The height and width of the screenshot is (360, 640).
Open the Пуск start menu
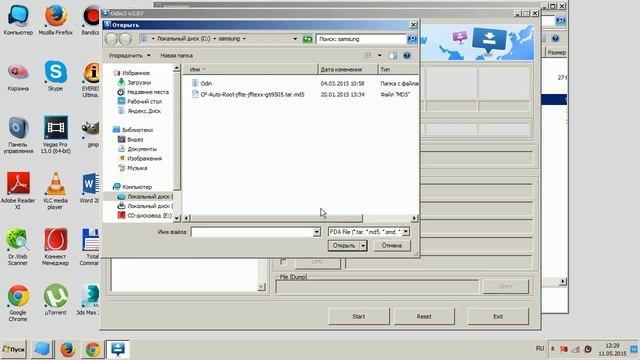point(14,349)
